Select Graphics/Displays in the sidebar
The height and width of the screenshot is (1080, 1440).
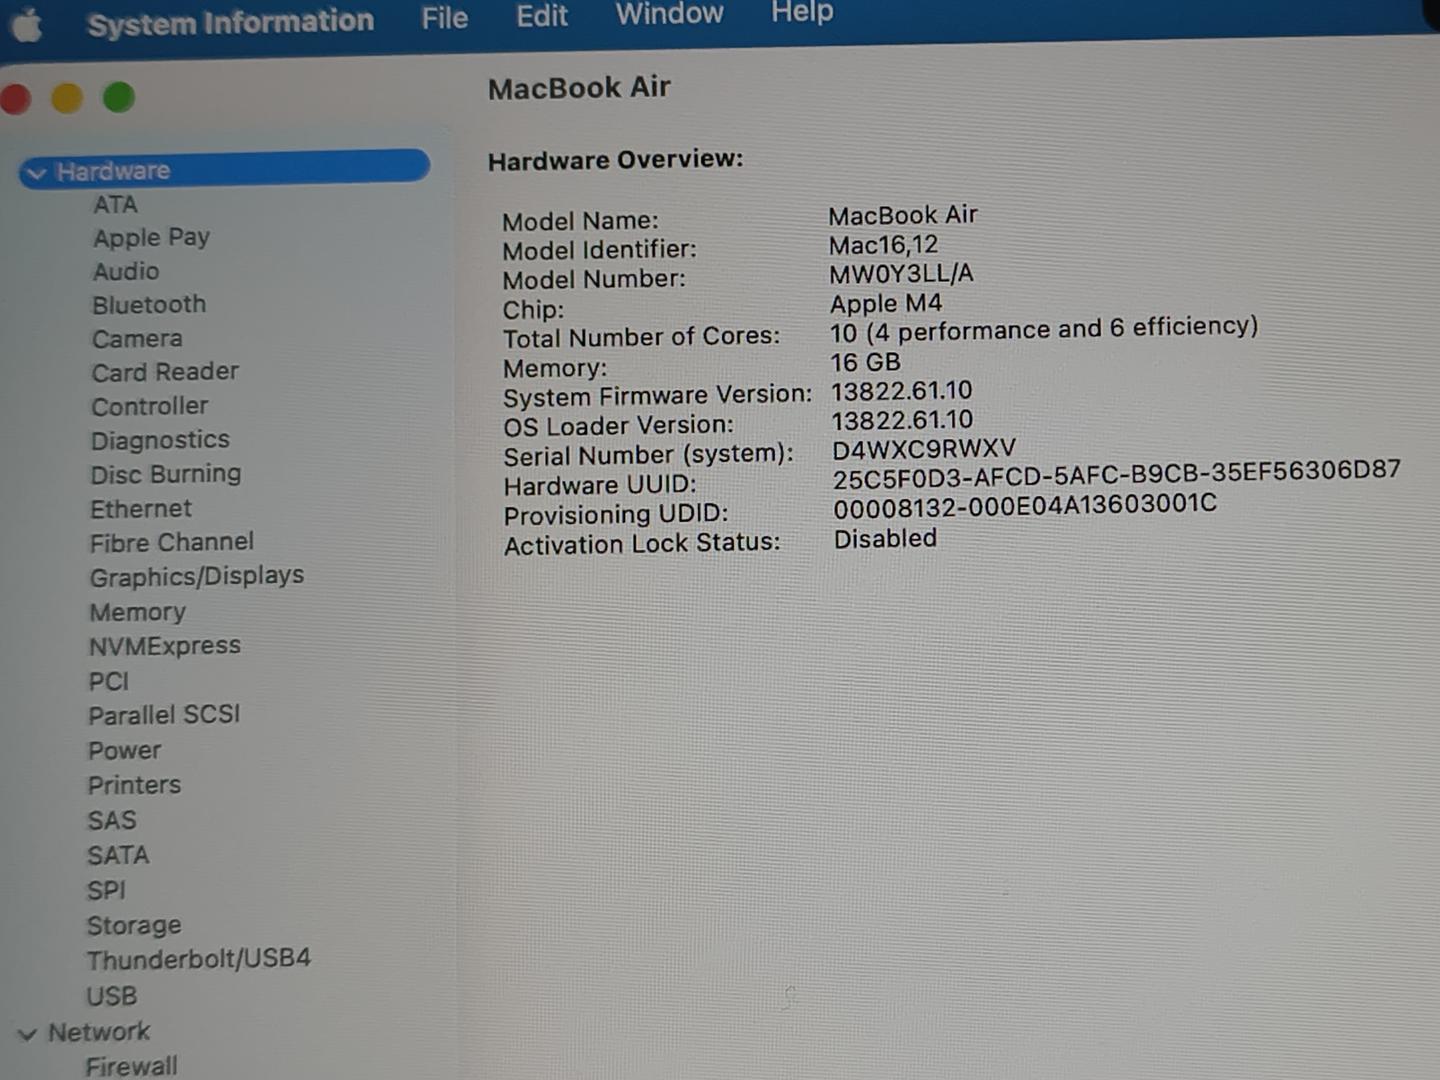[x=197, y=577]
